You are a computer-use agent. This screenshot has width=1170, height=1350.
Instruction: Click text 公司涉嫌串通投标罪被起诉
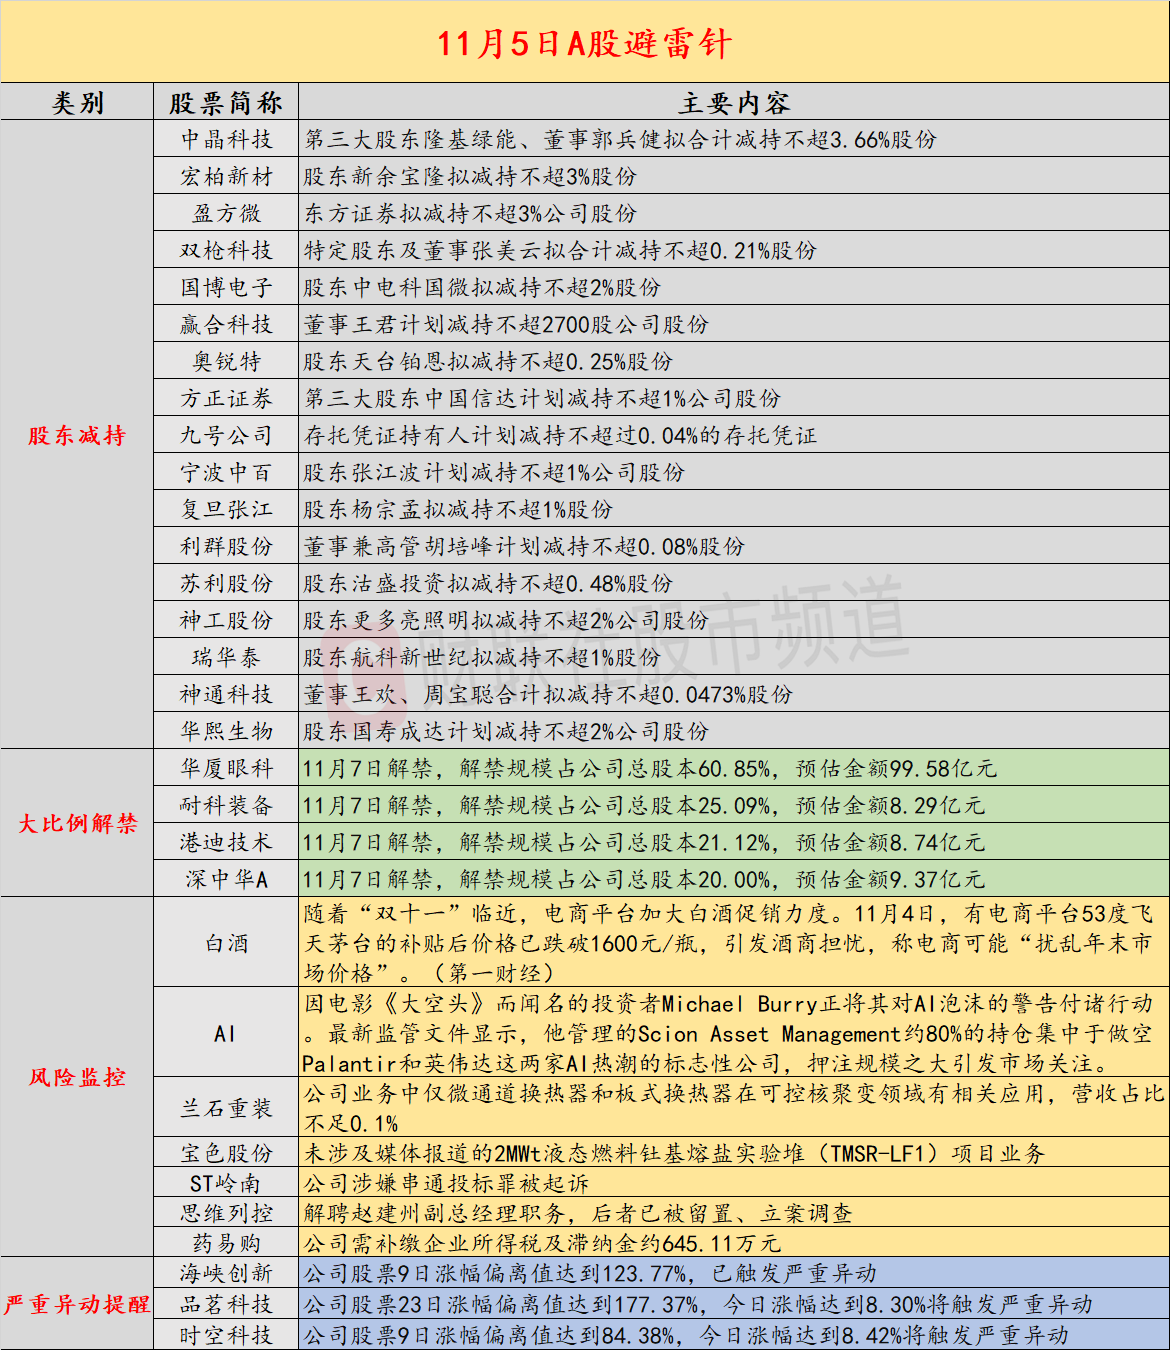(x=446, y=1183)
